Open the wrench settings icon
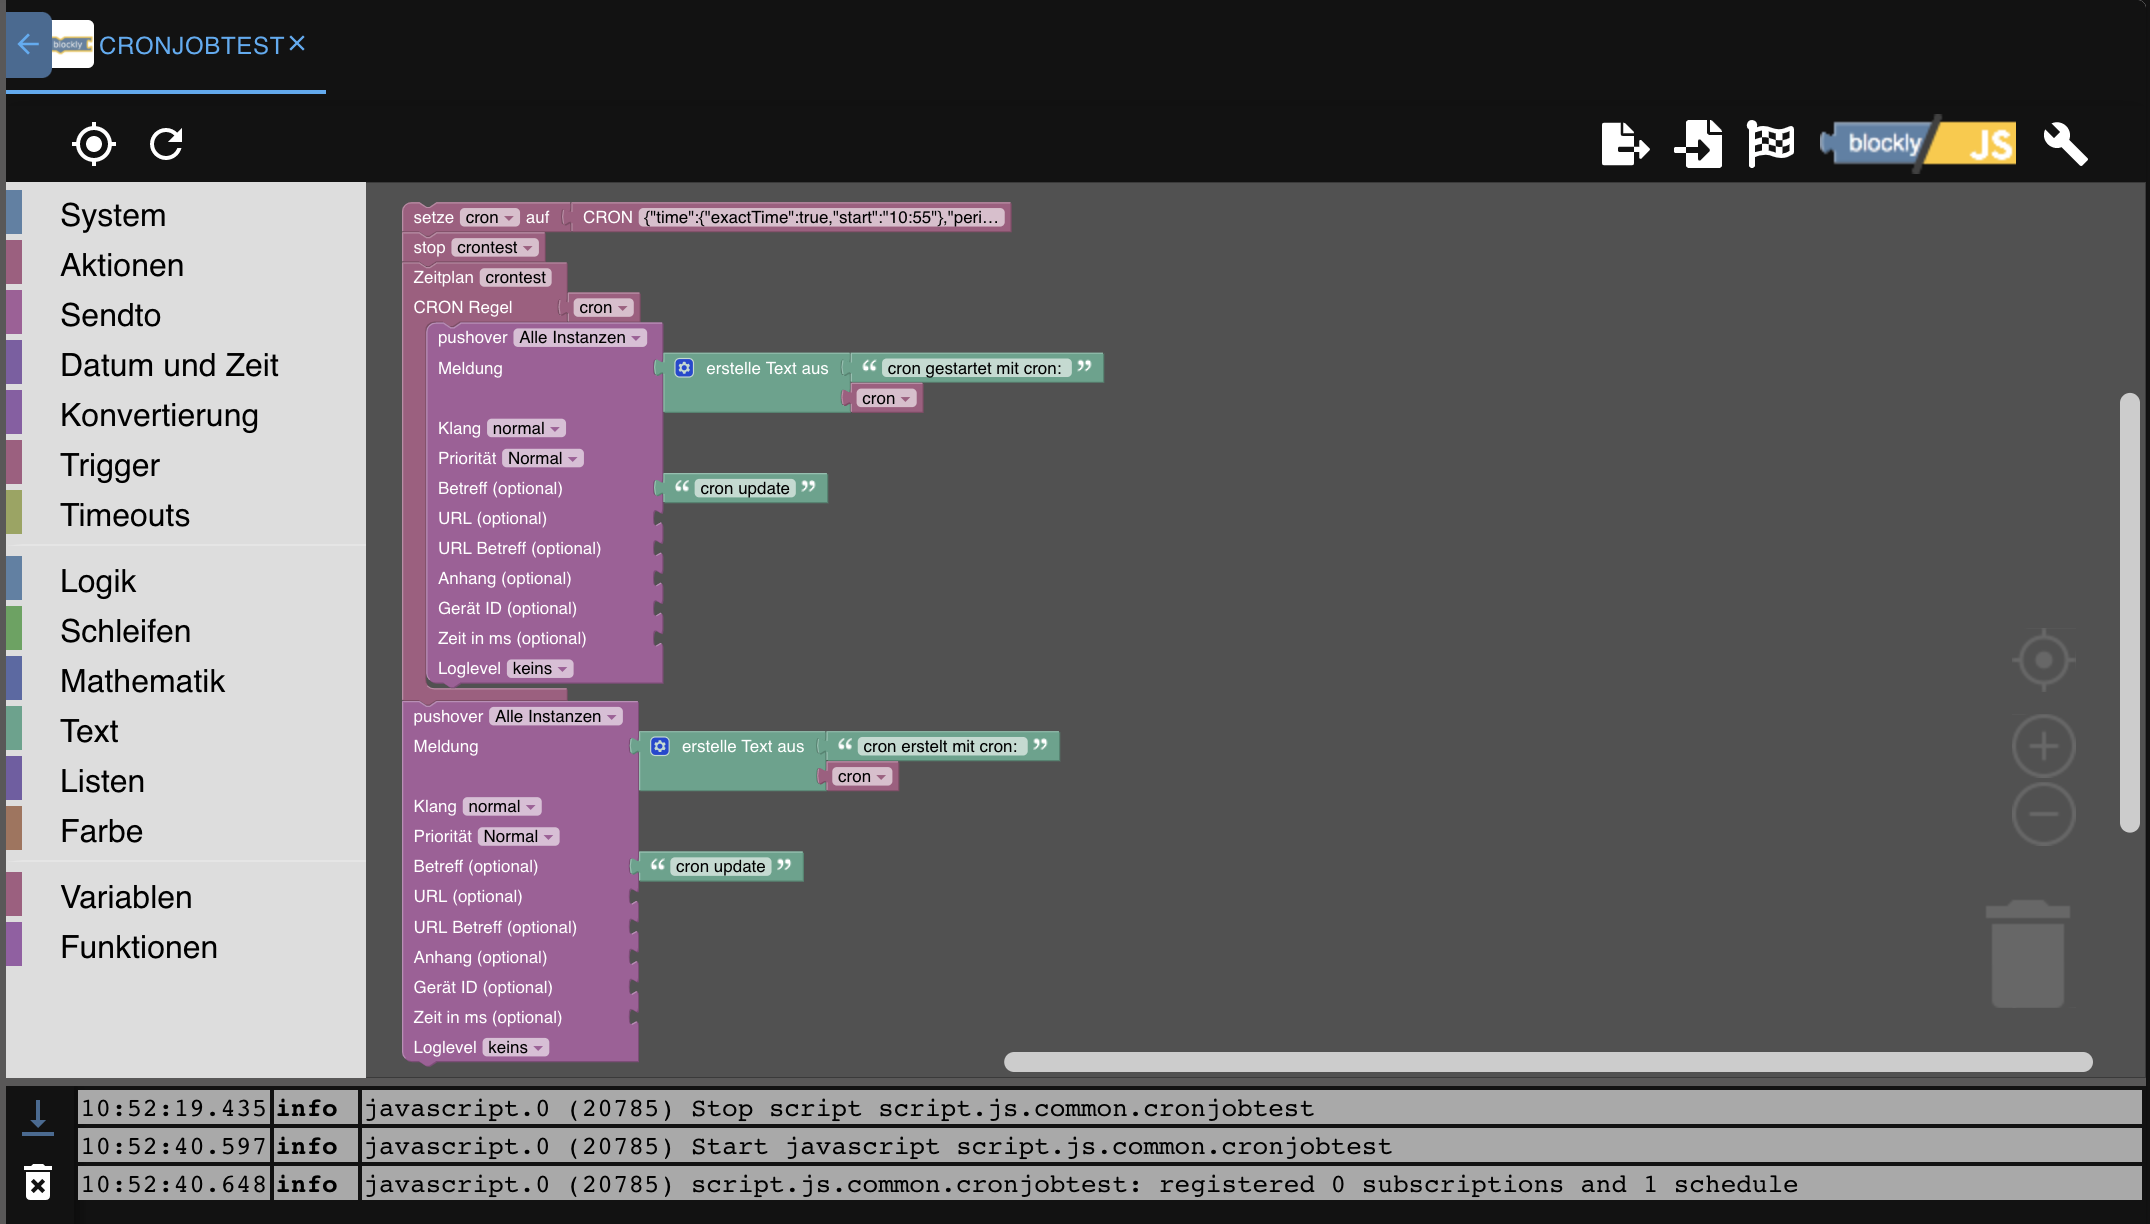Screen dimensions: 2150x1224 tap(2065, 144)
